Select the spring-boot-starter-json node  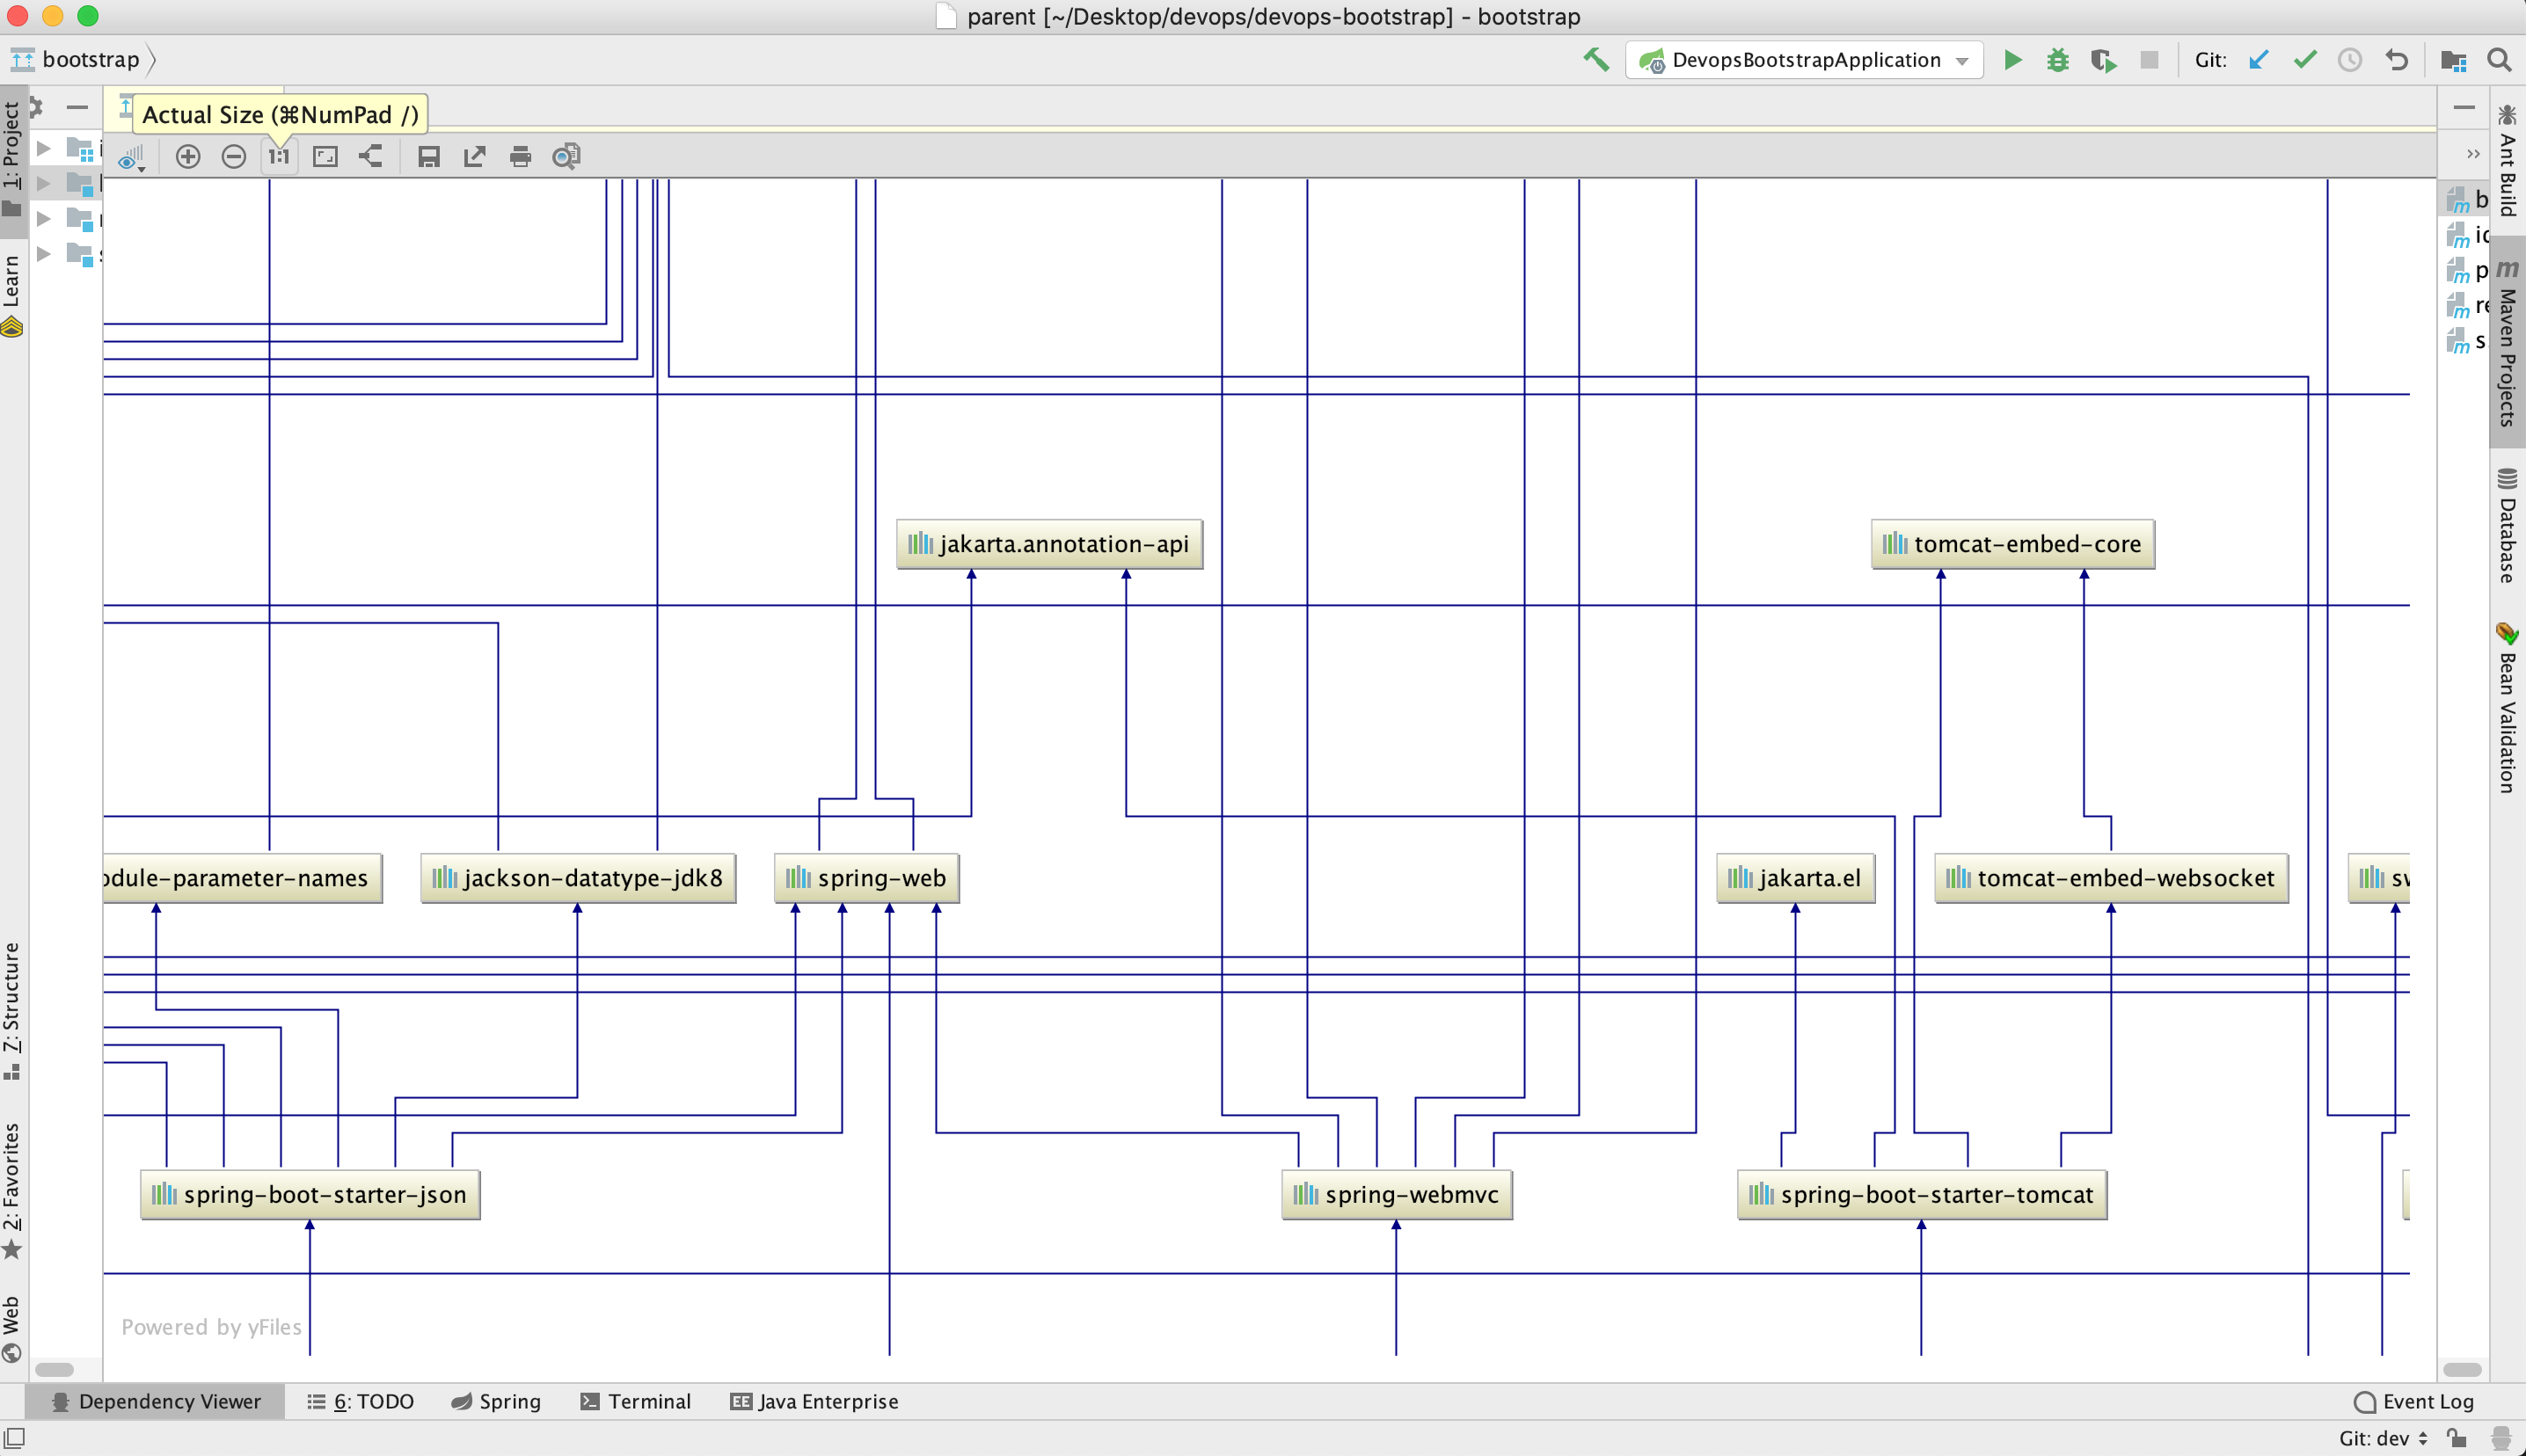tap(310, 1195)
